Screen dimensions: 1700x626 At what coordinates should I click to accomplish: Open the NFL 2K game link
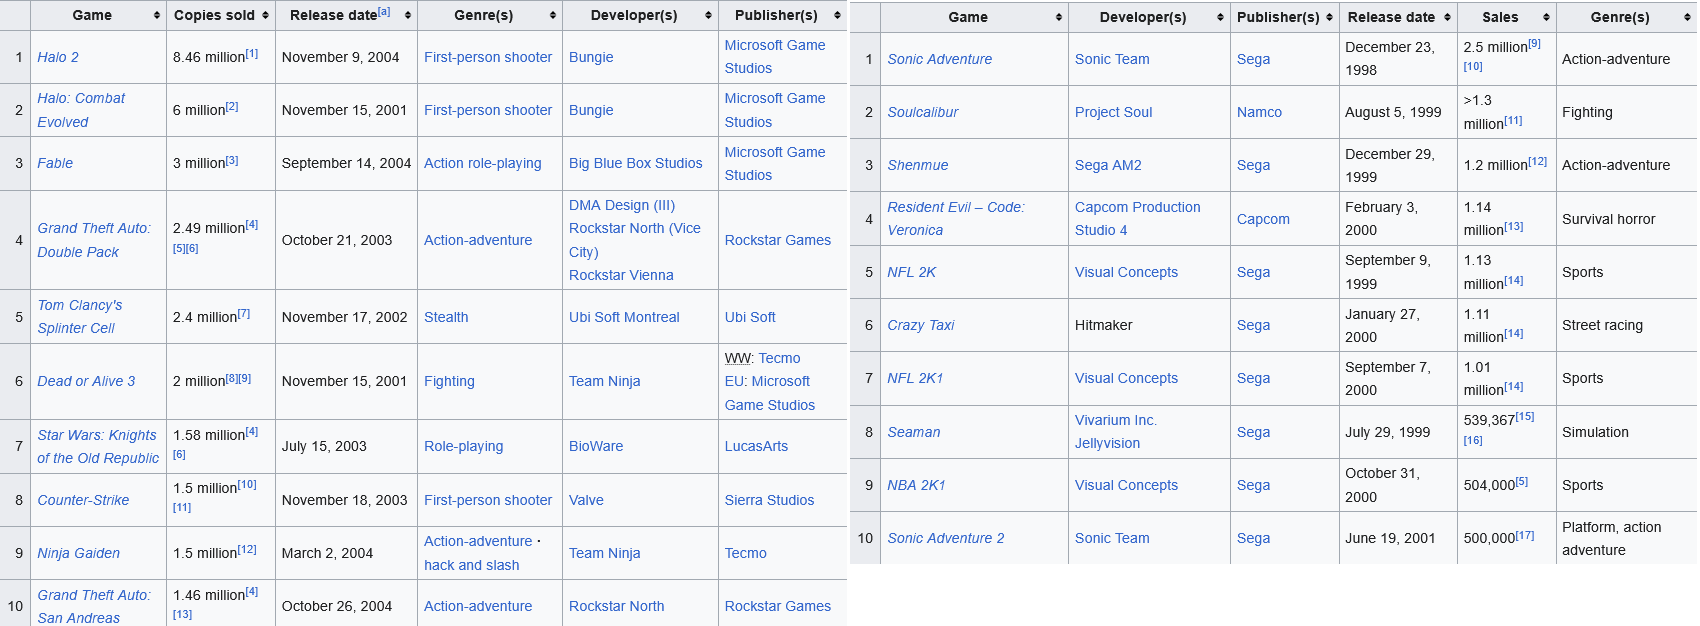pos(912,272)
